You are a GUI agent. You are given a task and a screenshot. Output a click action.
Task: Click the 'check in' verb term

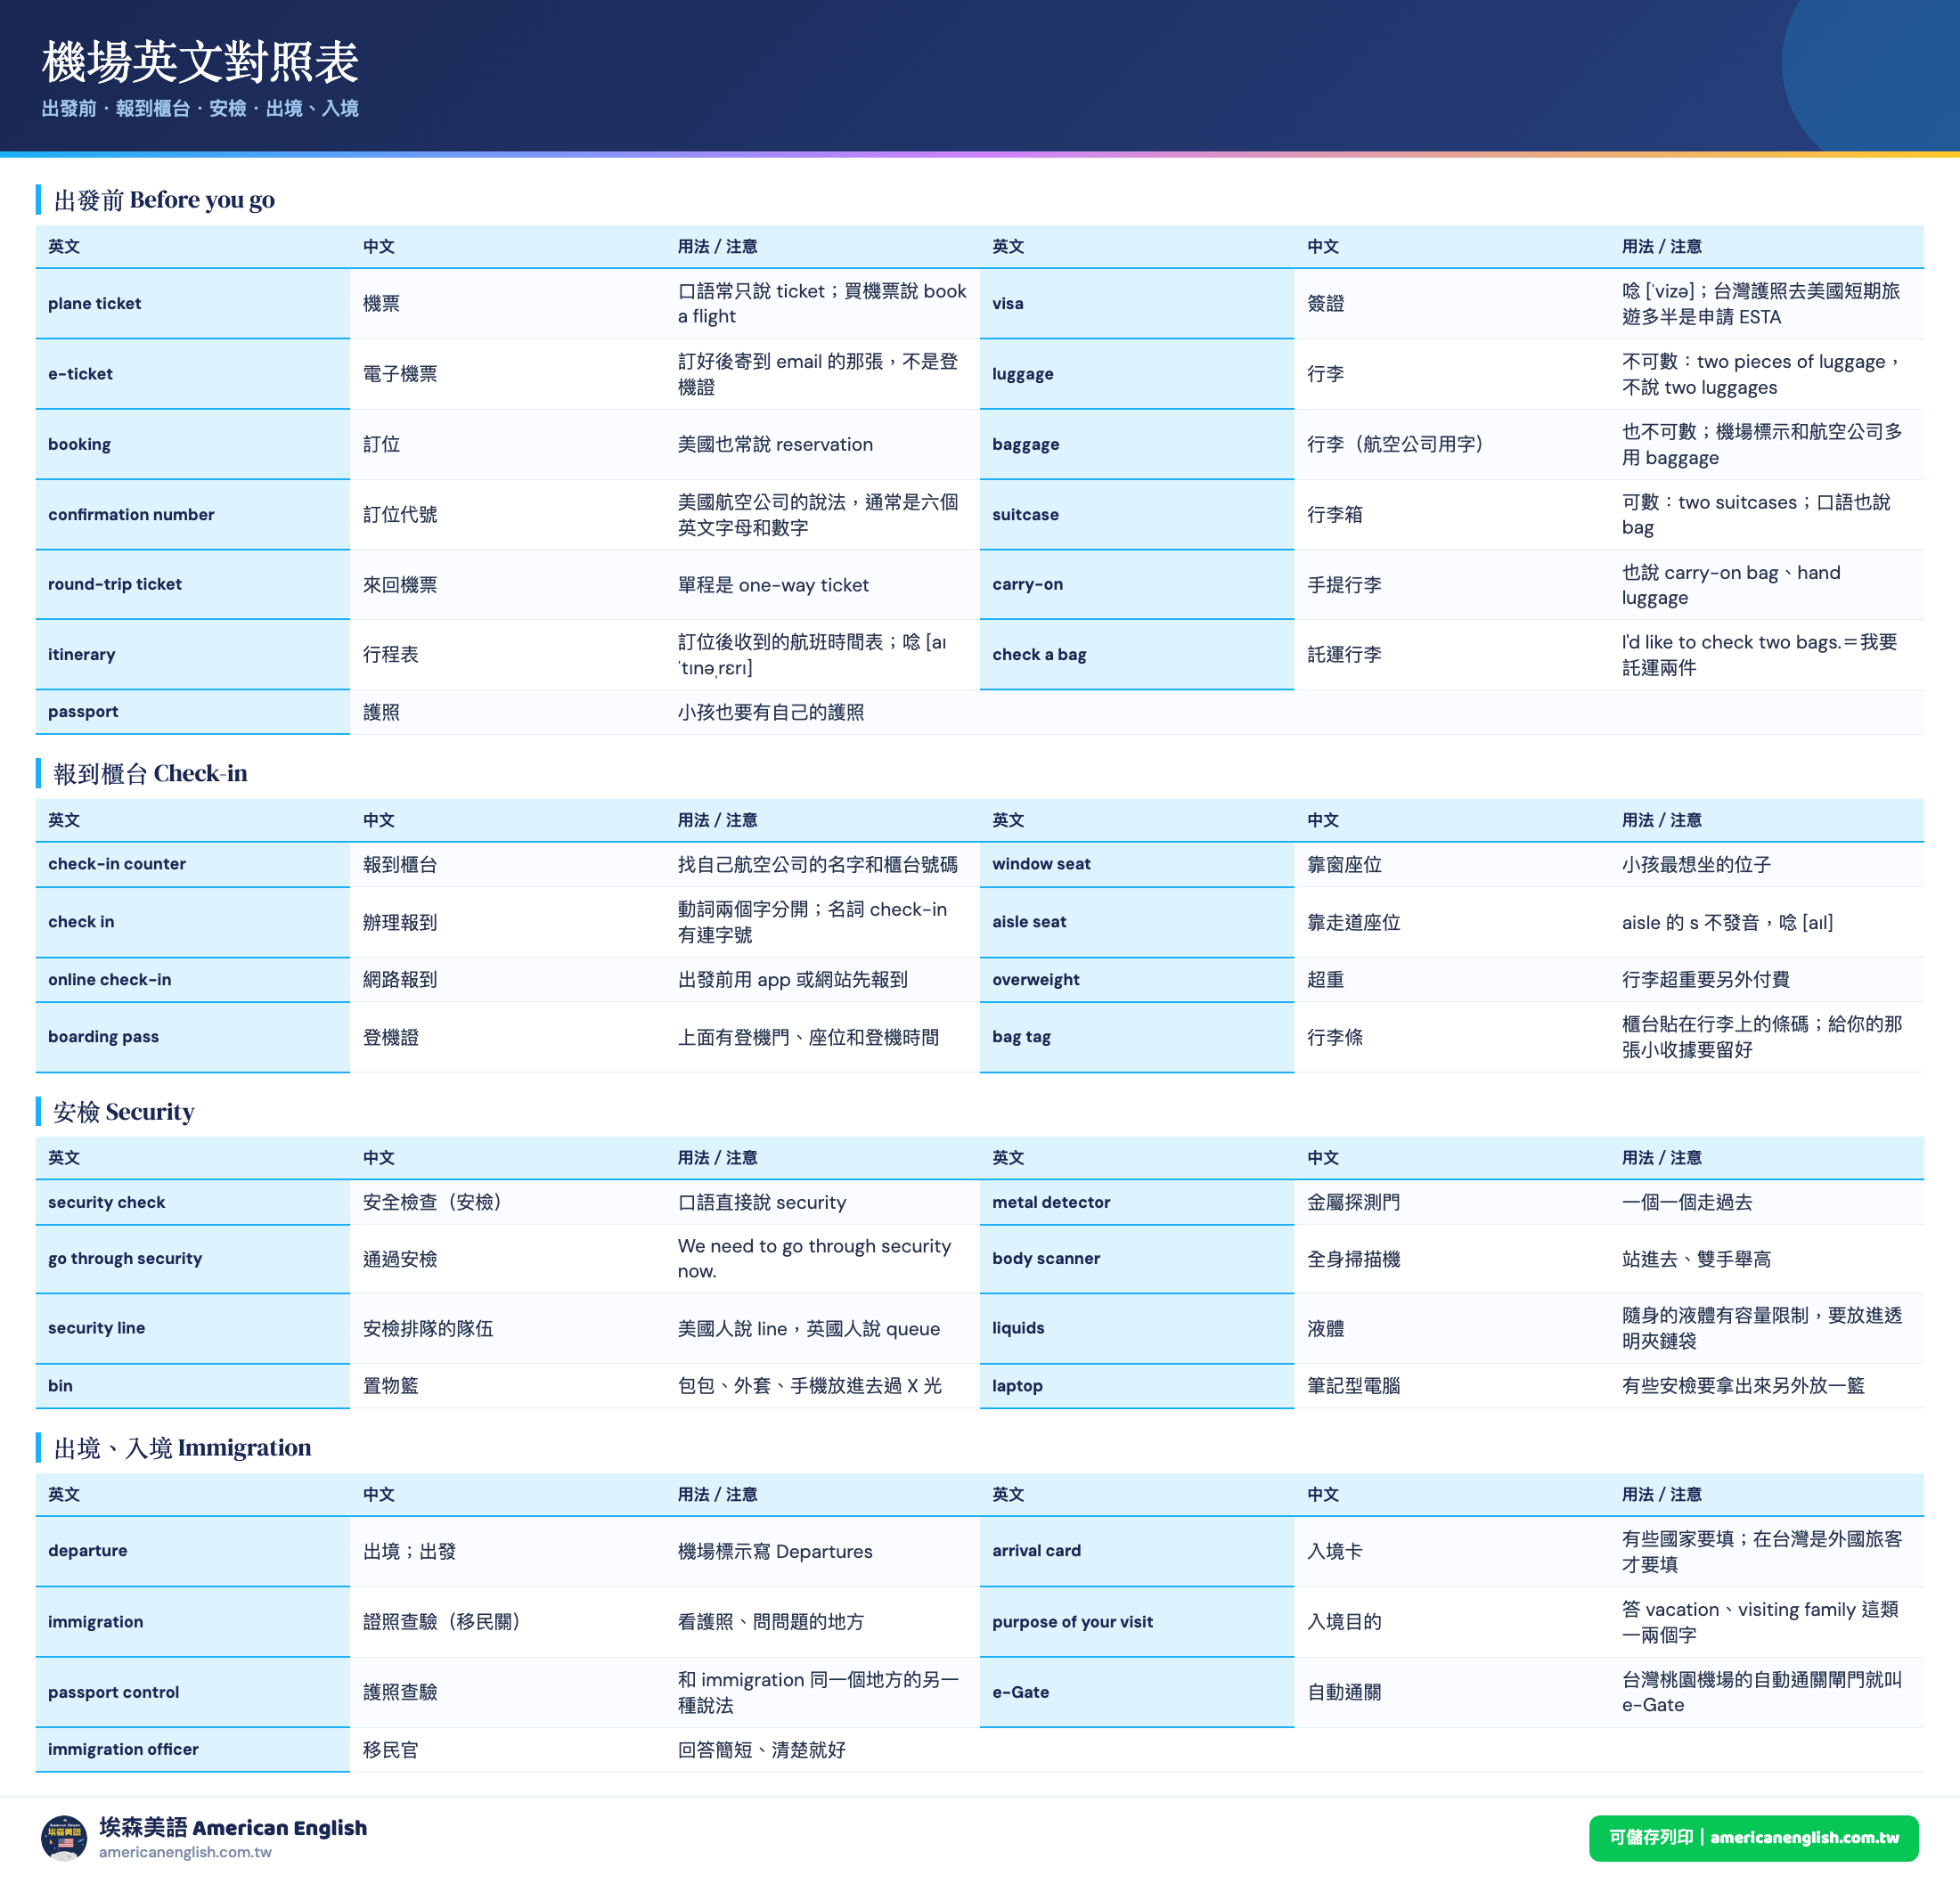[x=81, y=922]
